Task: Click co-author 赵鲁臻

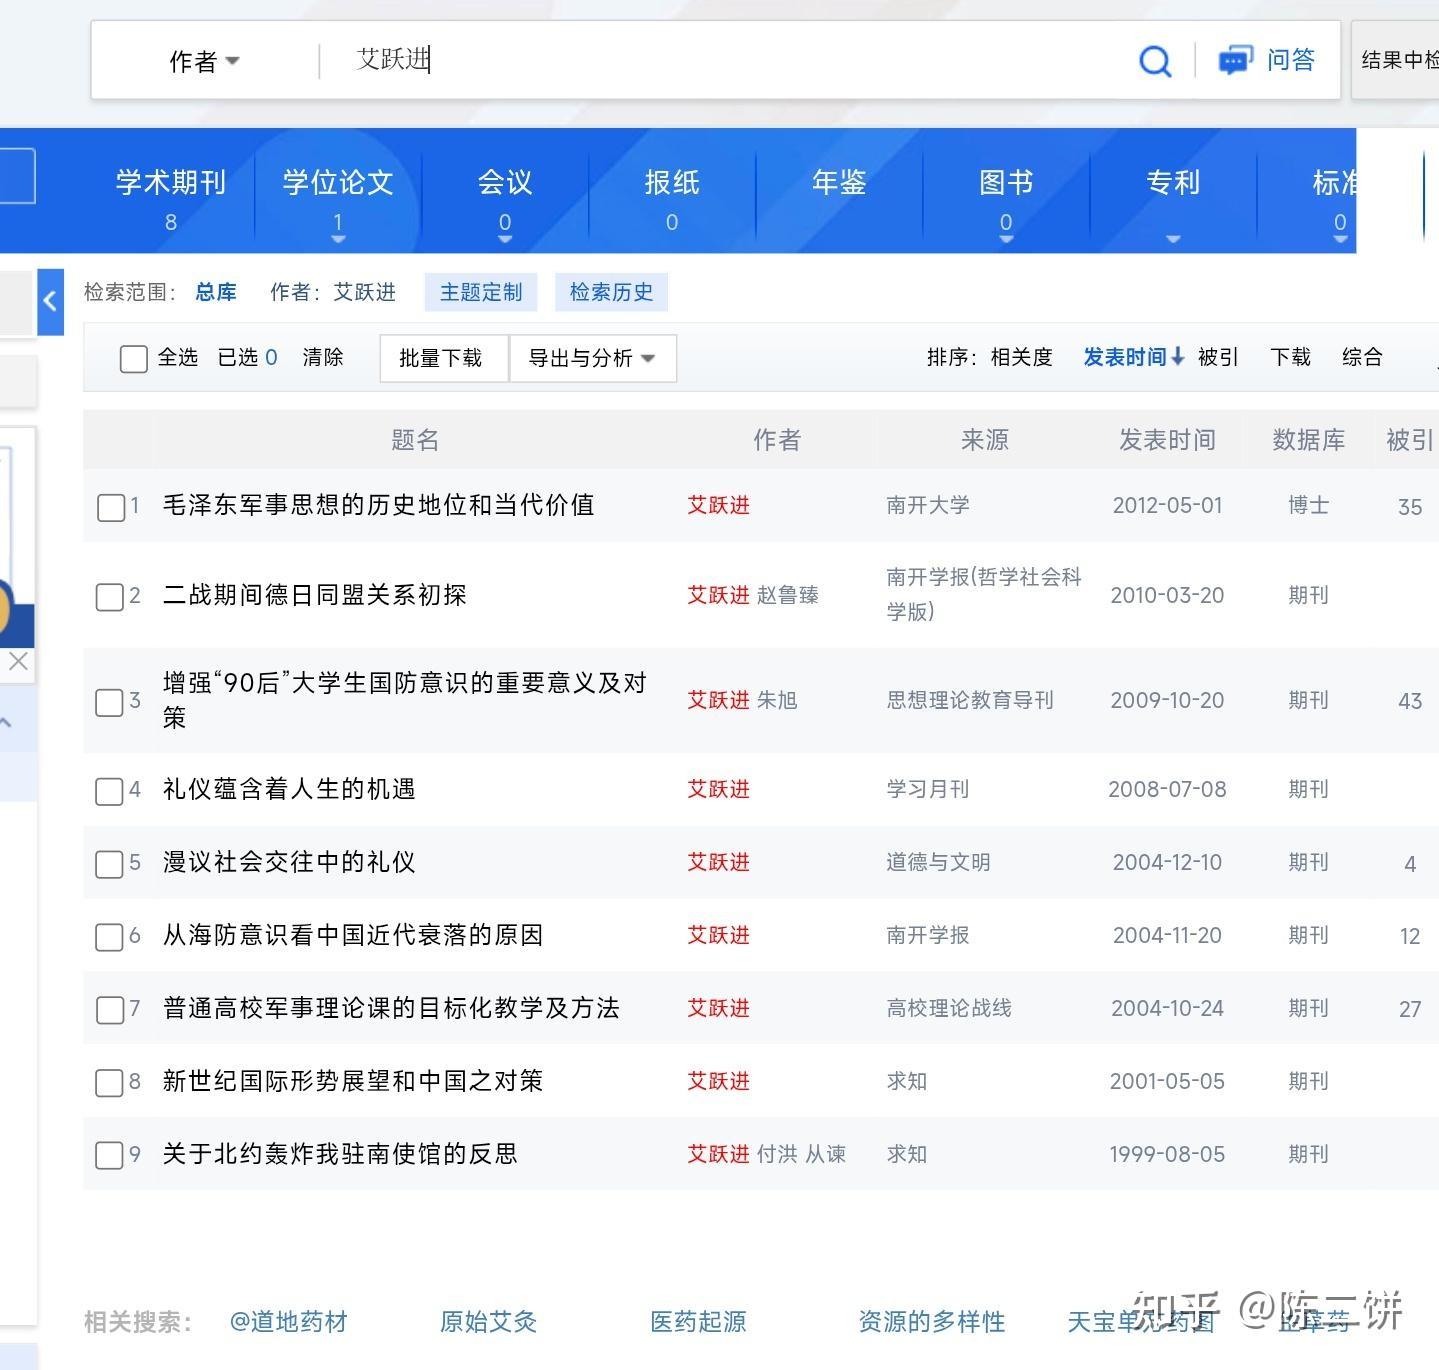Action: point(788,595)
